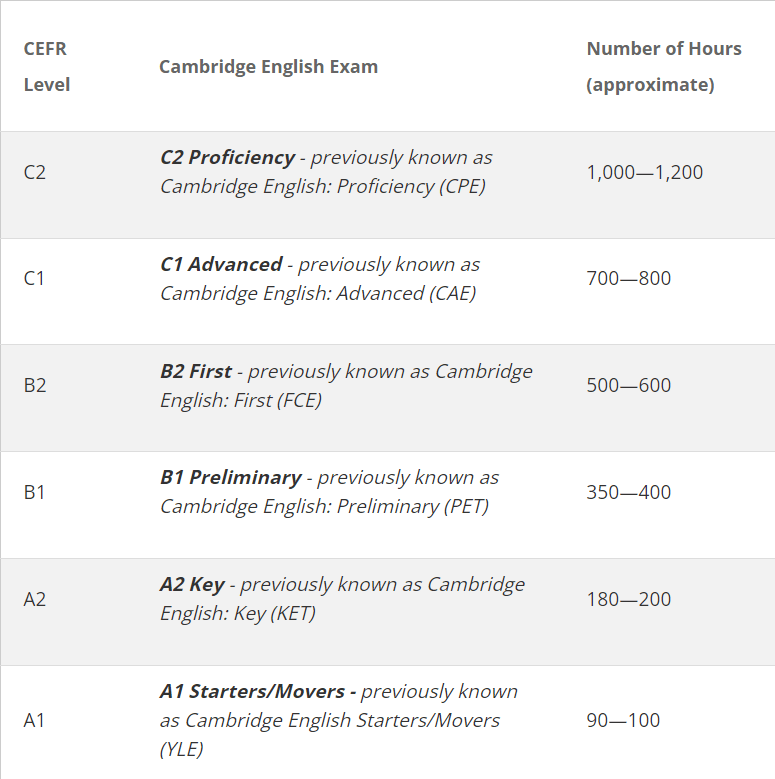Click the B1 Preliminary exam name
The image size is (775, 779).
[x=231, y=478]
